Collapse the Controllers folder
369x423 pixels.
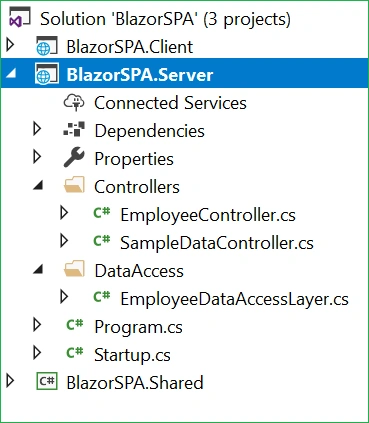pos(38,185)
